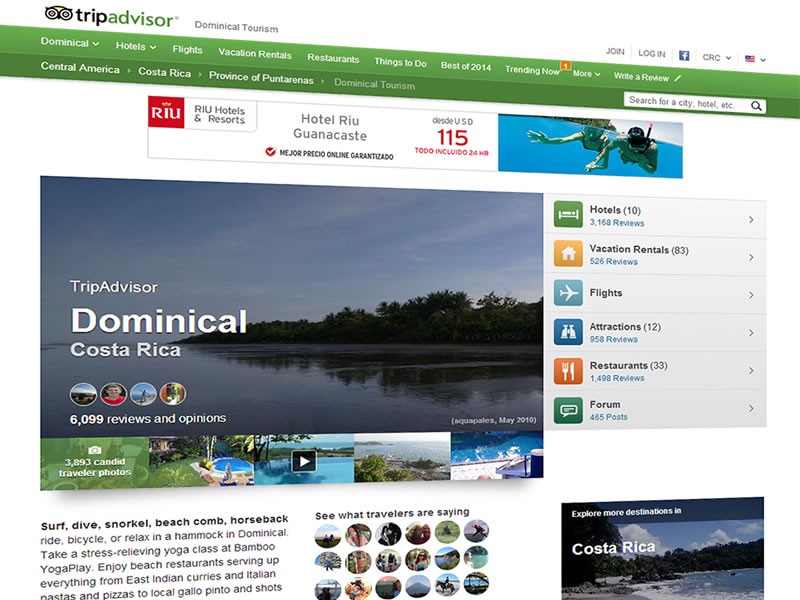Click the RIU Hotels logo in ad

tap(166, 112)
